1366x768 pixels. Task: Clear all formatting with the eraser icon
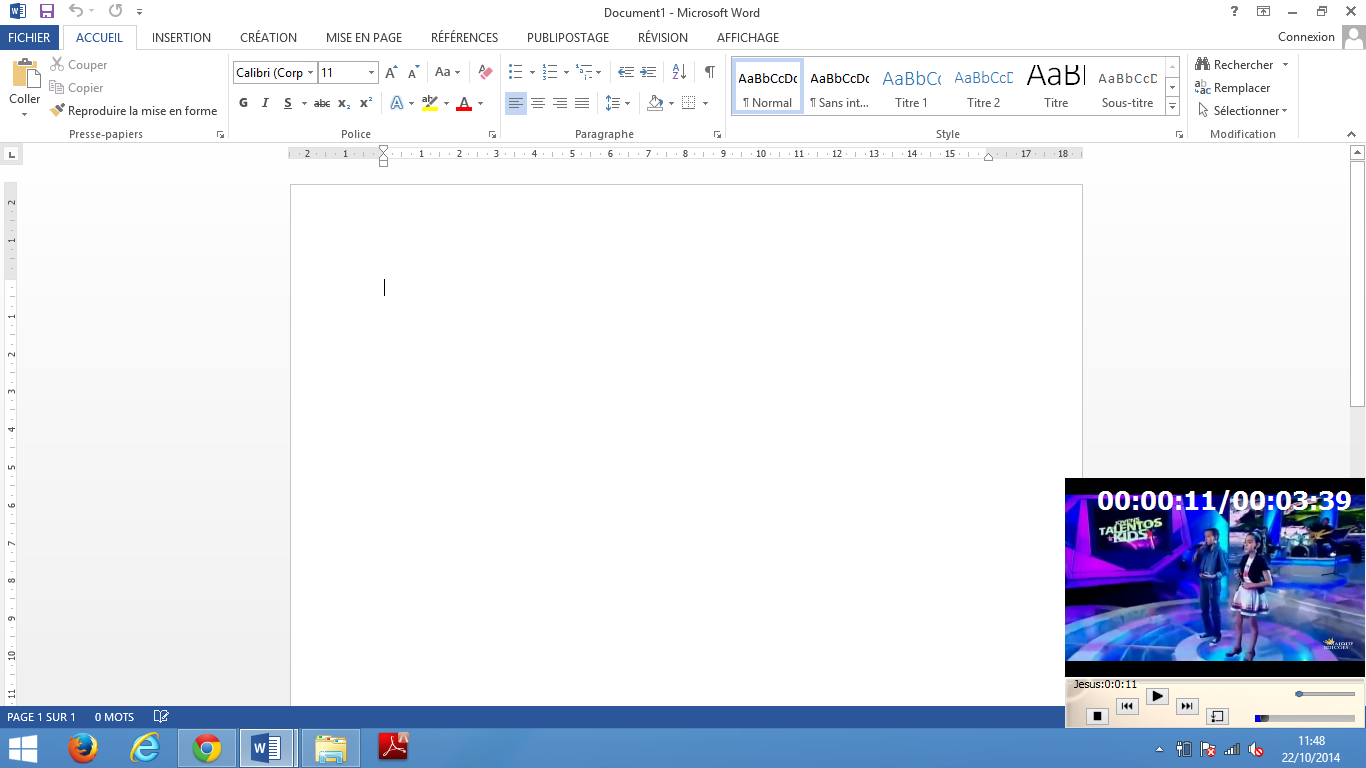(486, 73)
